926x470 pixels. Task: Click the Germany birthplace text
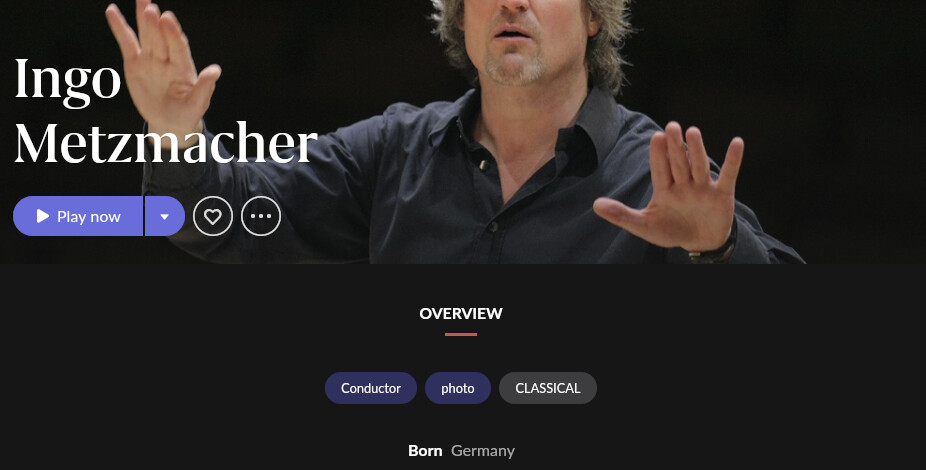point(482,451)
